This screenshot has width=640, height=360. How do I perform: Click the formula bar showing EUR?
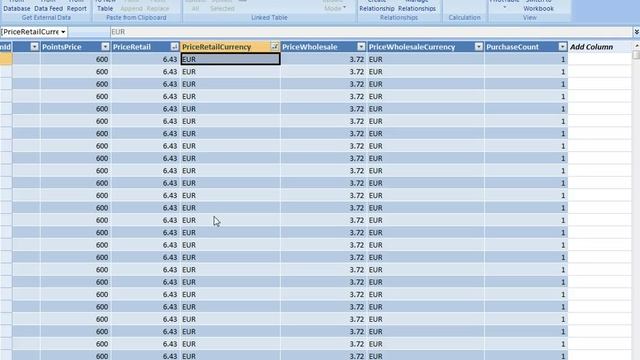tap(371, 32)
